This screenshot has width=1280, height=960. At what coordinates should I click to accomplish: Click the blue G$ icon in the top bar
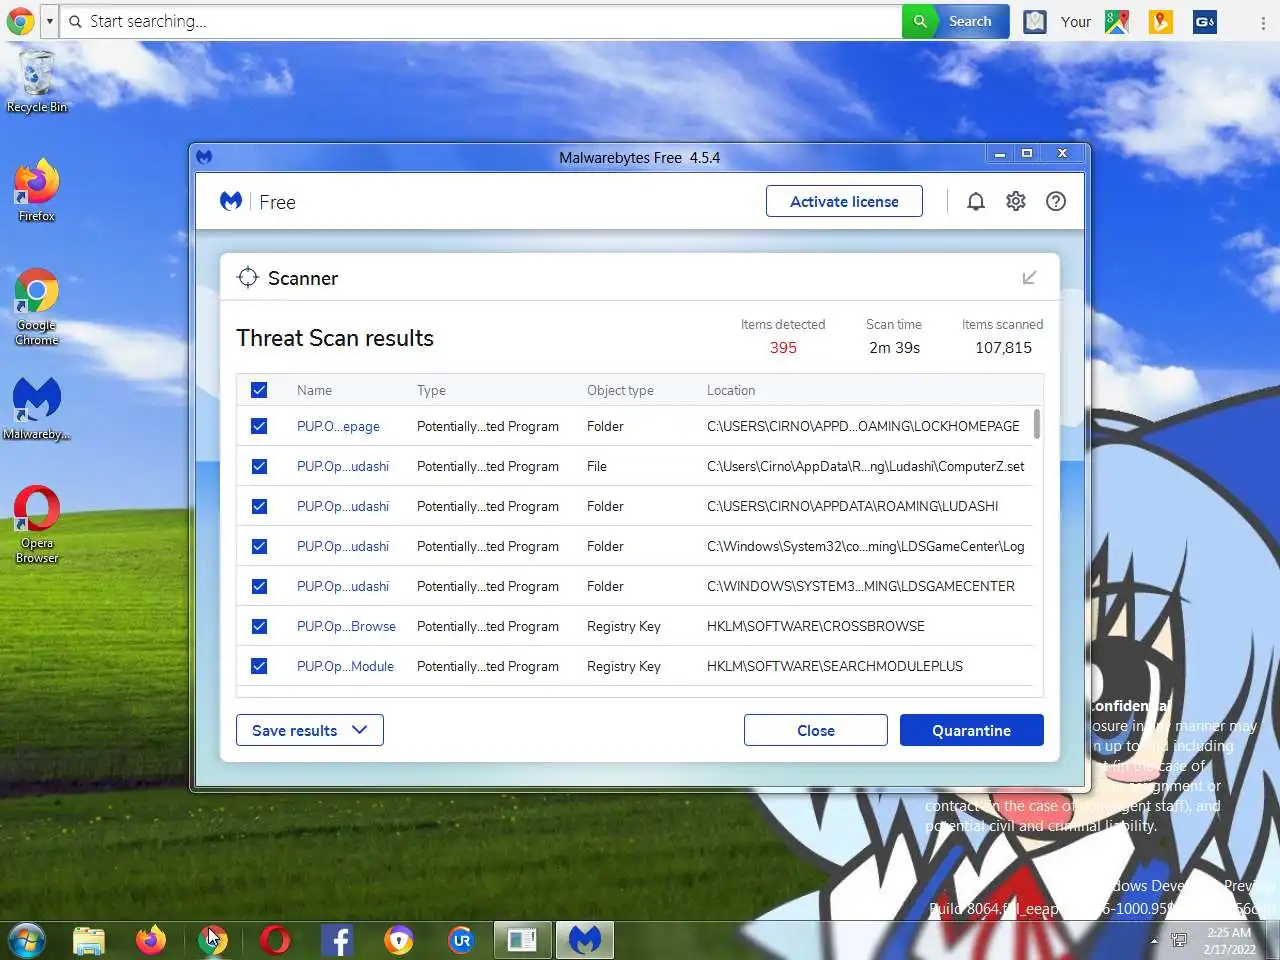[x=1205, y=21]
